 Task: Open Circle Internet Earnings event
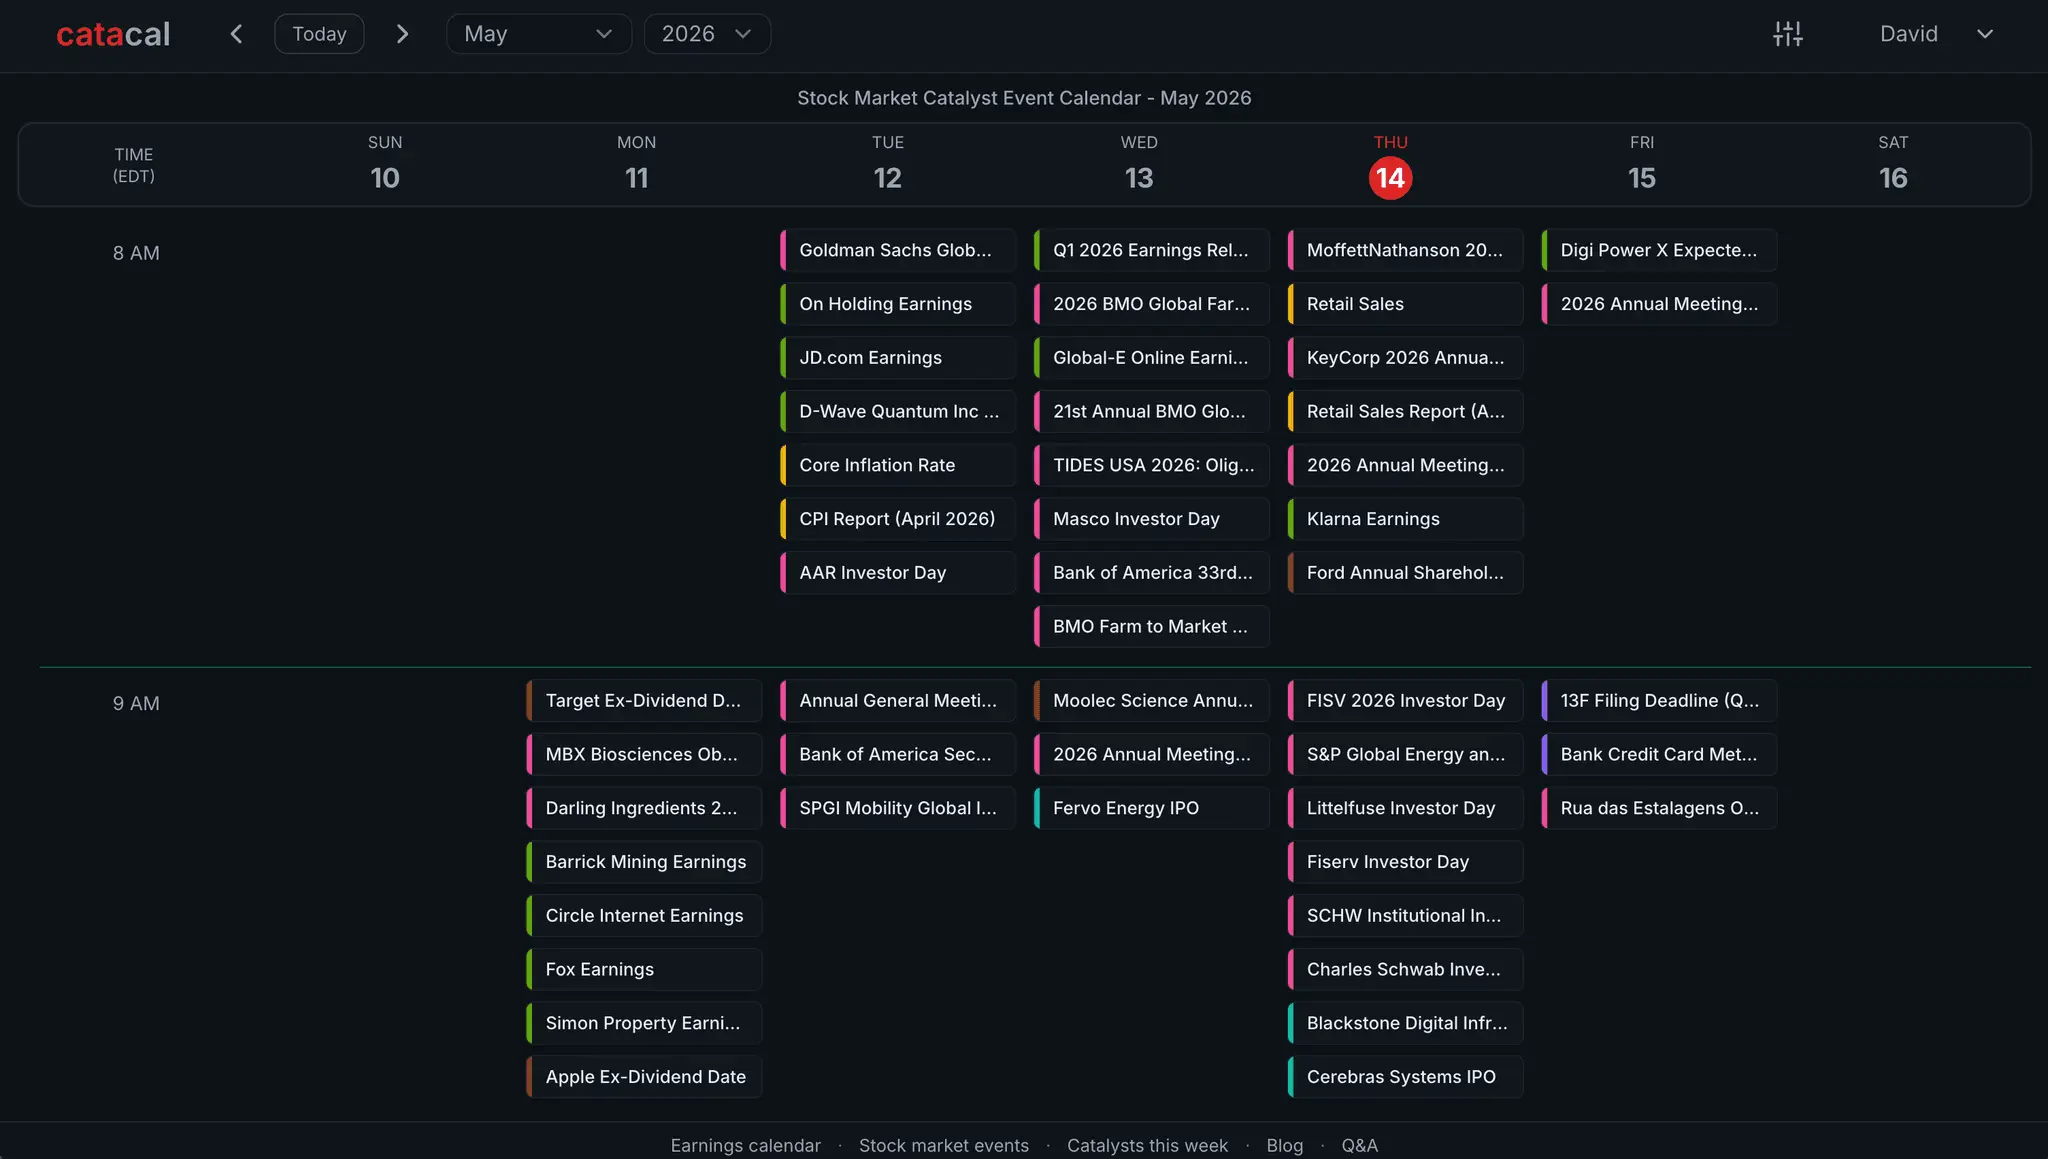pyautogui.click(x=644, y=916)
